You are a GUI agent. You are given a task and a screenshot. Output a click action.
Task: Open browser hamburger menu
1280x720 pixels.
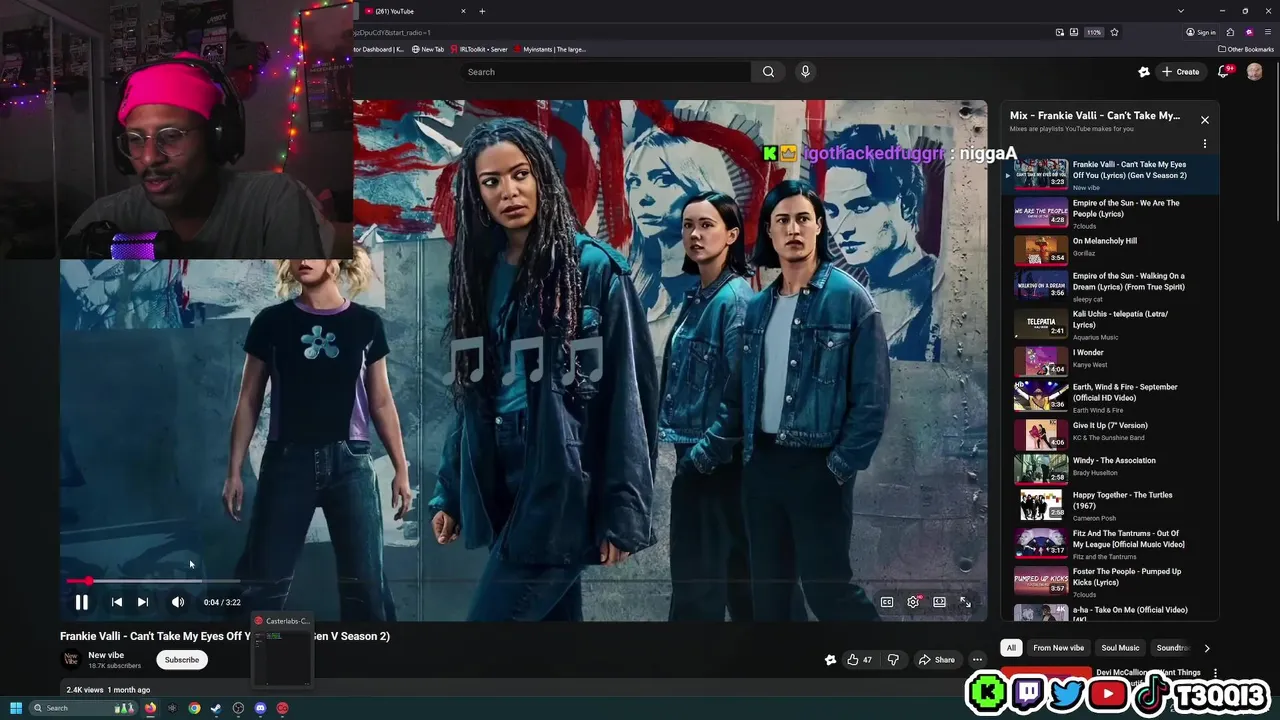[x=1267, y=32]
